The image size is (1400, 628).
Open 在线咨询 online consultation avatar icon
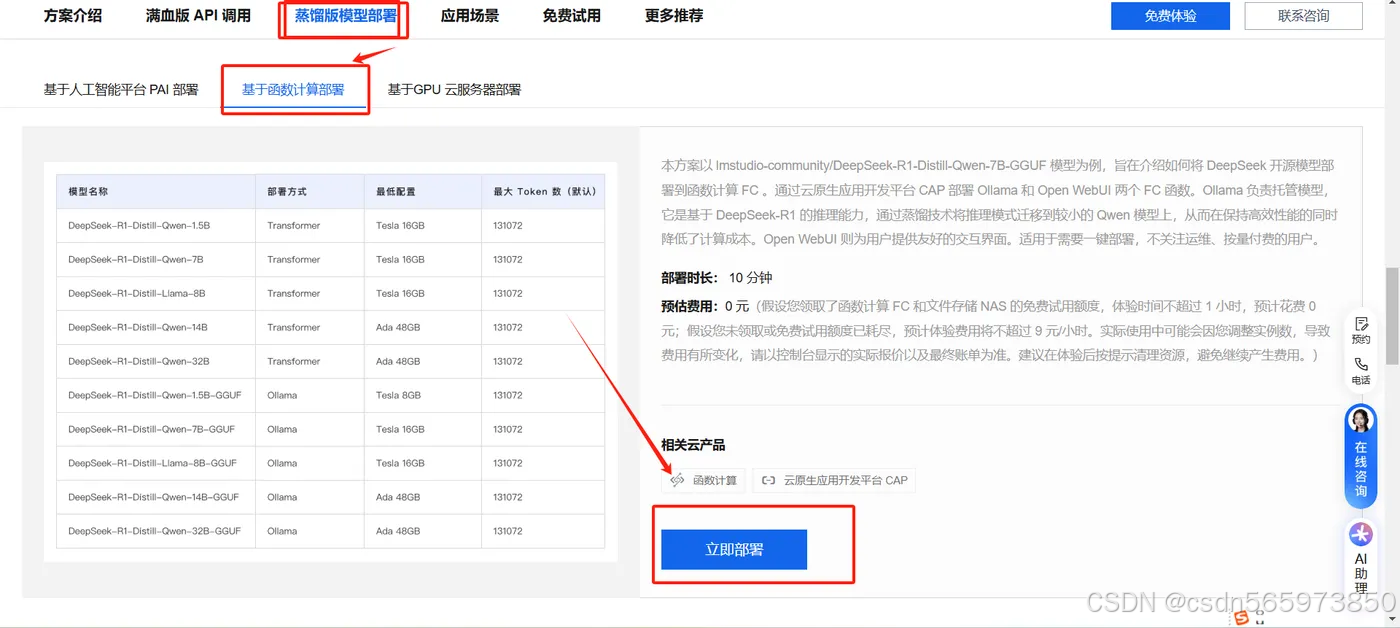1360,418
